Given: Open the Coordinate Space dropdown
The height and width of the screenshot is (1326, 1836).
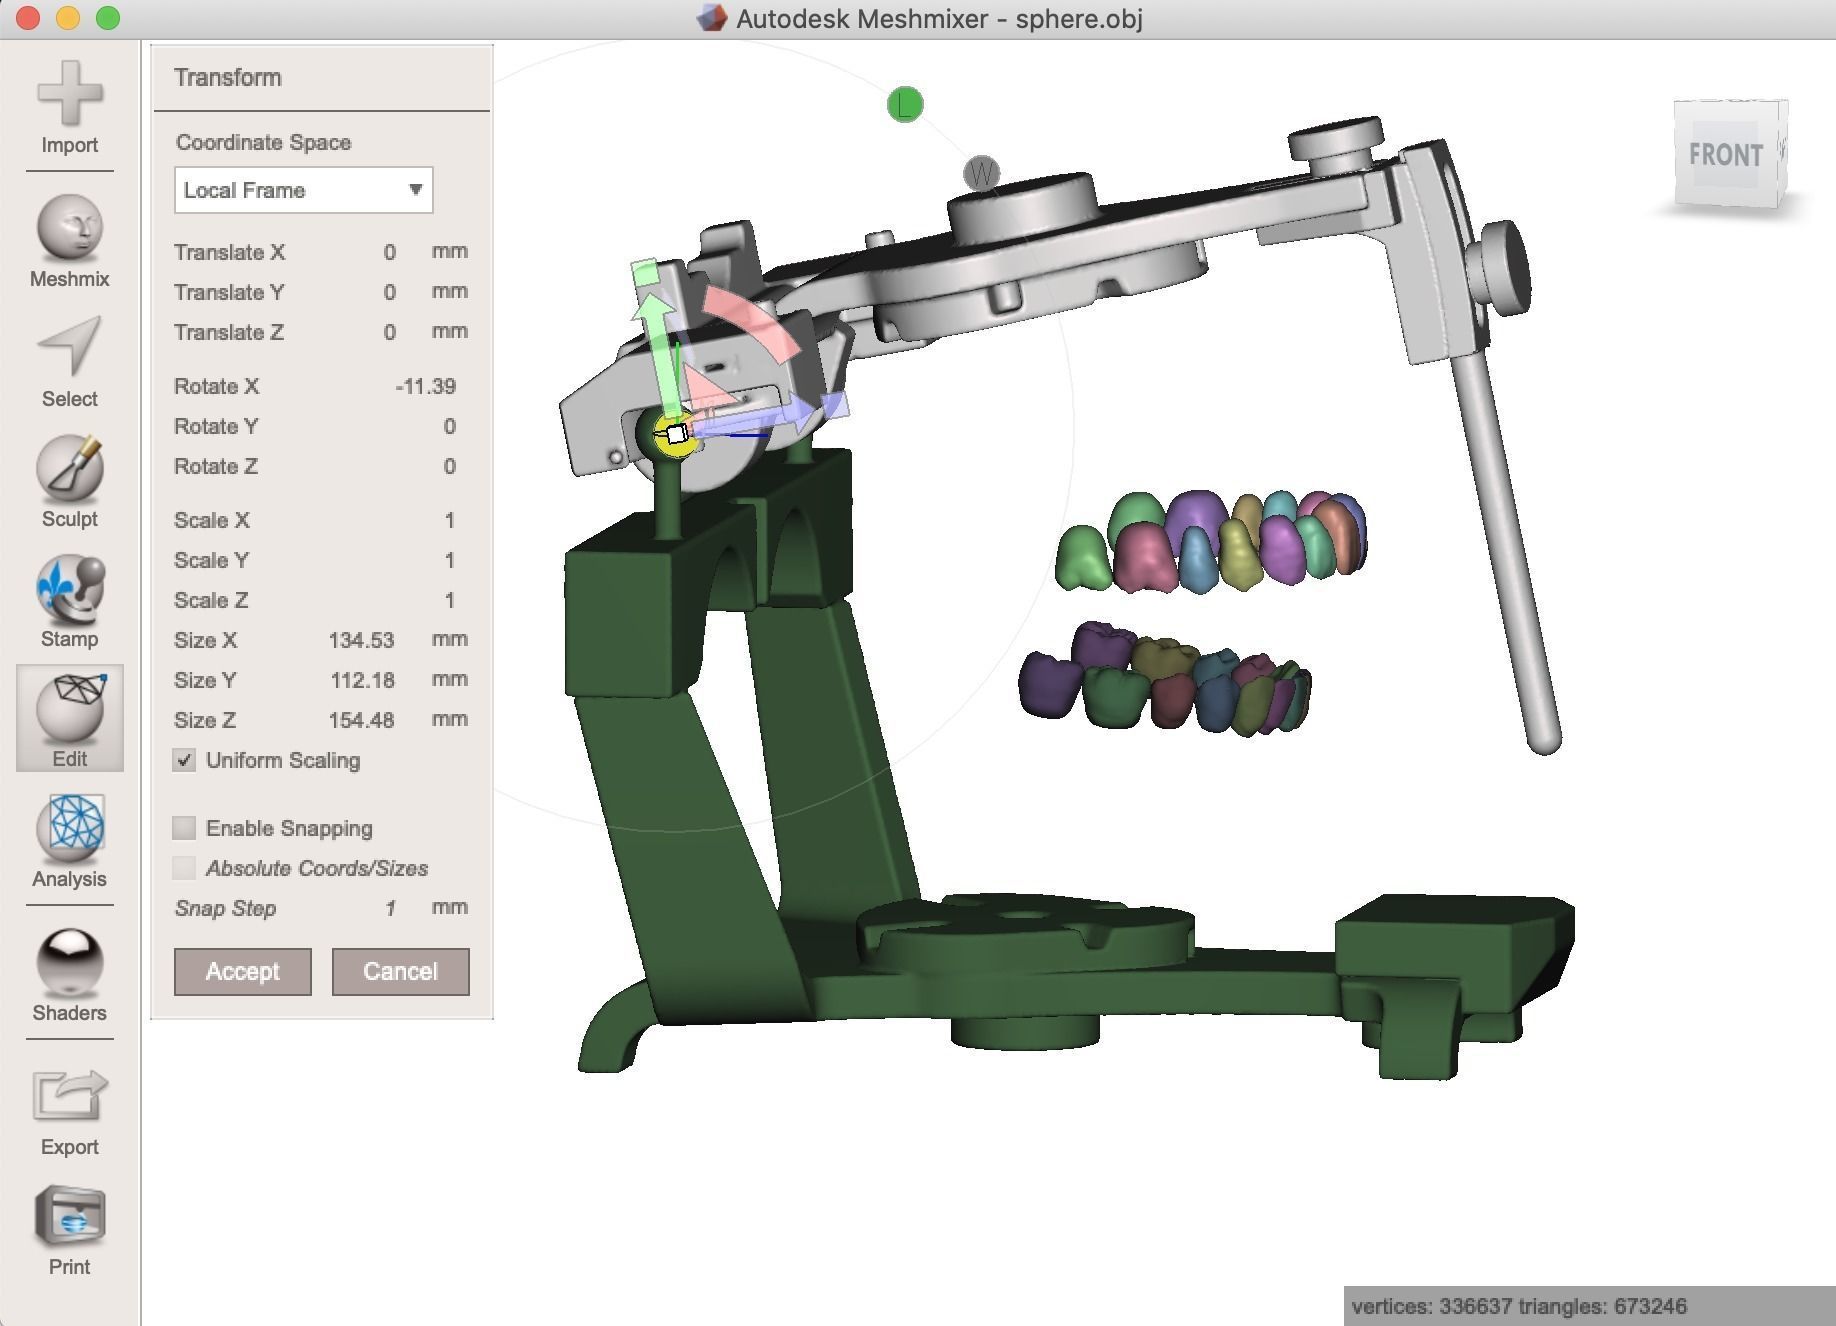Looking at the screenshot, I should 304,190.
